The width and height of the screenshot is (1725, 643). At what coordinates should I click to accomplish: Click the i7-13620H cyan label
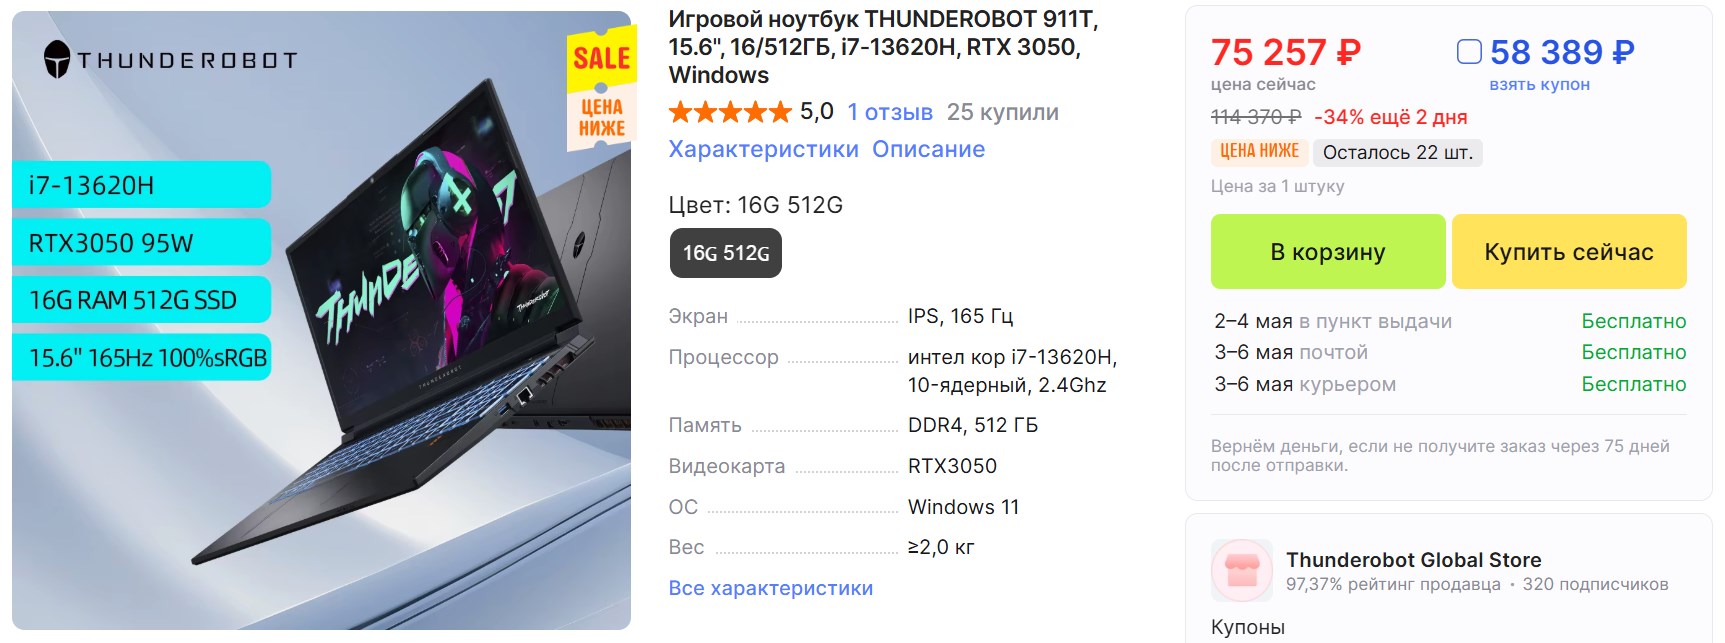tap(141, 185)
